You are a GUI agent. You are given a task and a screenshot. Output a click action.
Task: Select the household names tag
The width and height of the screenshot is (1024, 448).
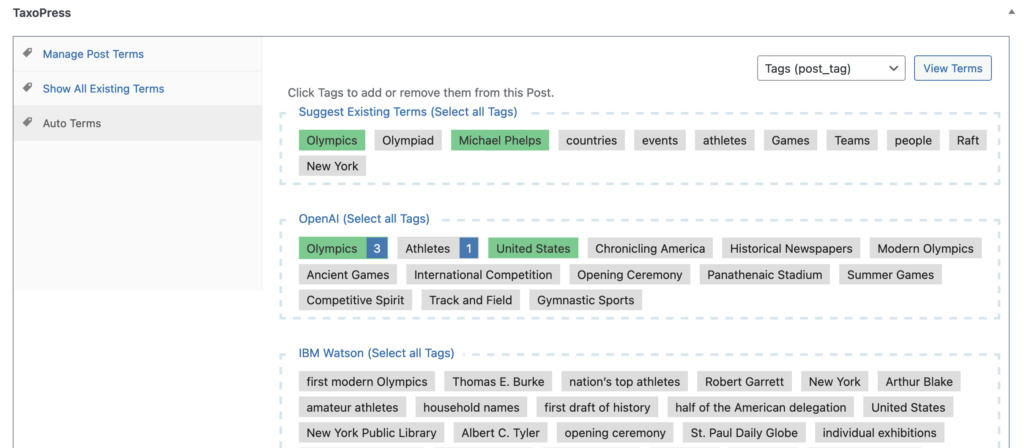(x=472, y=408)
